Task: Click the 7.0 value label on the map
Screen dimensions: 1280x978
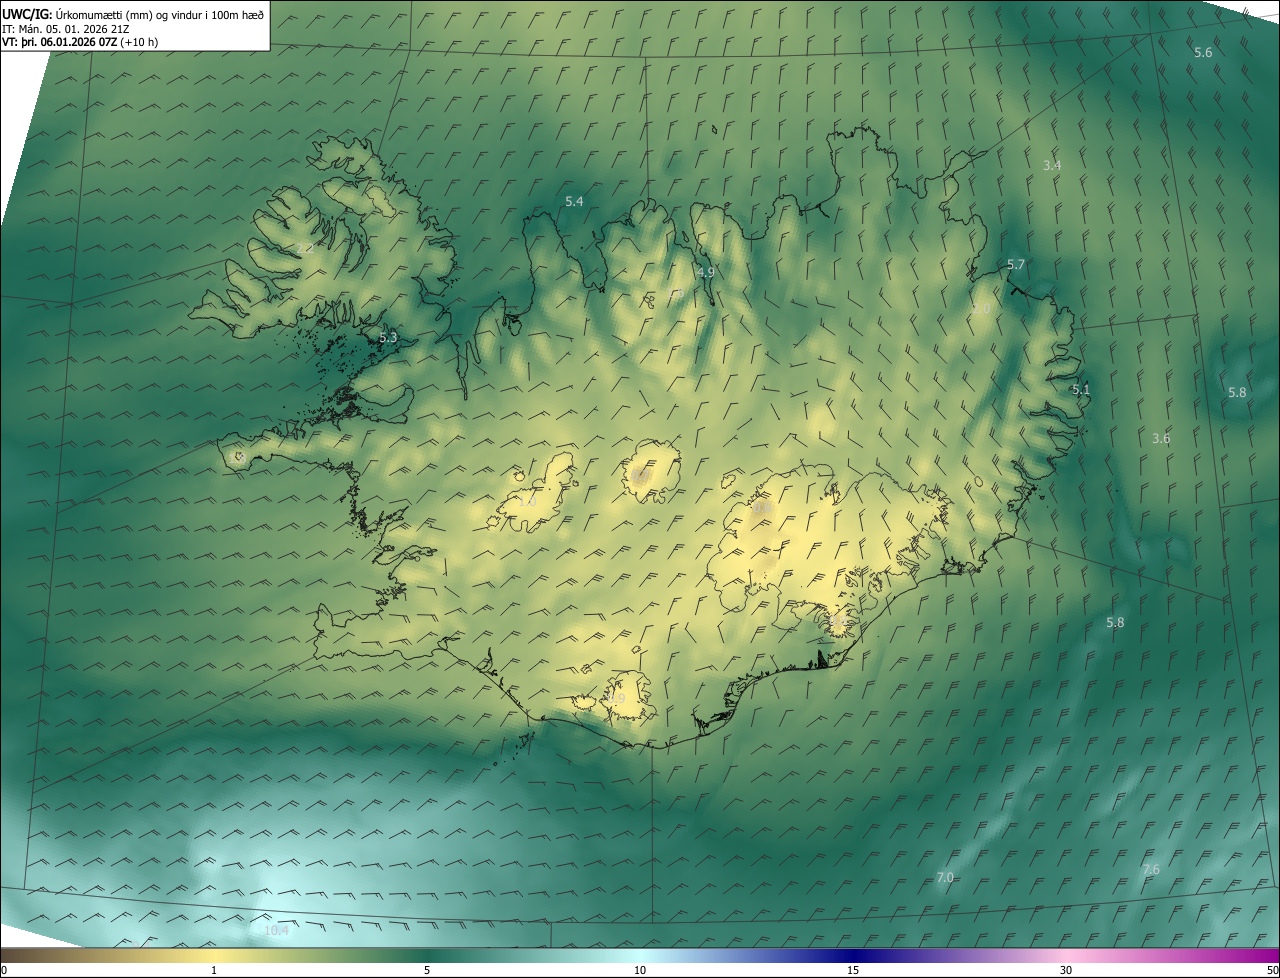Action: [945, 877]
